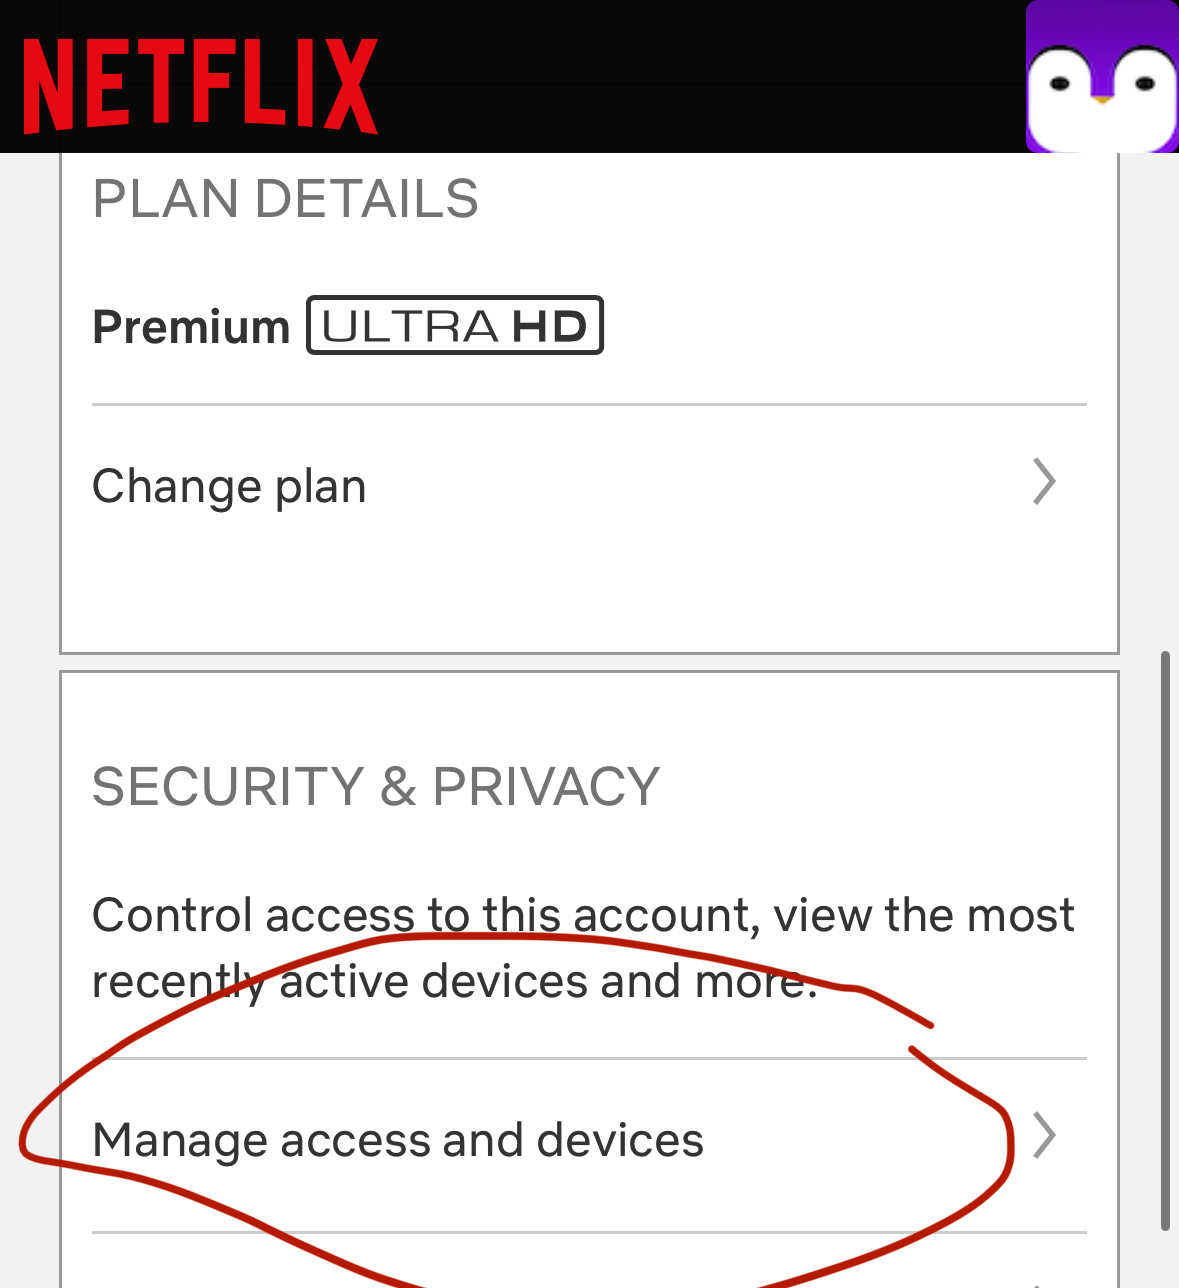Click the chevron arrow beside Change plan
Screen dimensions: 1179x1288
1044,483
